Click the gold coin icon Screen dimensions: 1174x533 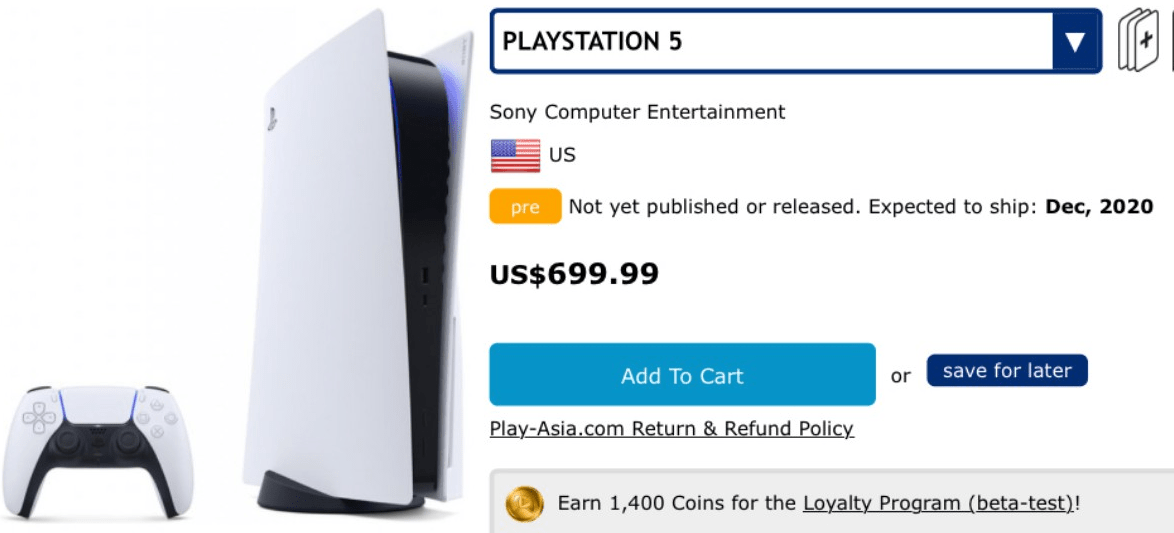tap(524, 503)
